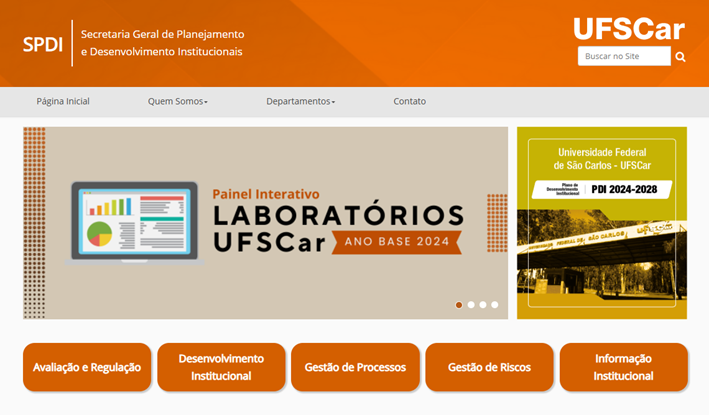Select the first carousel indicator dot
The height and width of the screenshot is (415, 709).
pos(459,305)
